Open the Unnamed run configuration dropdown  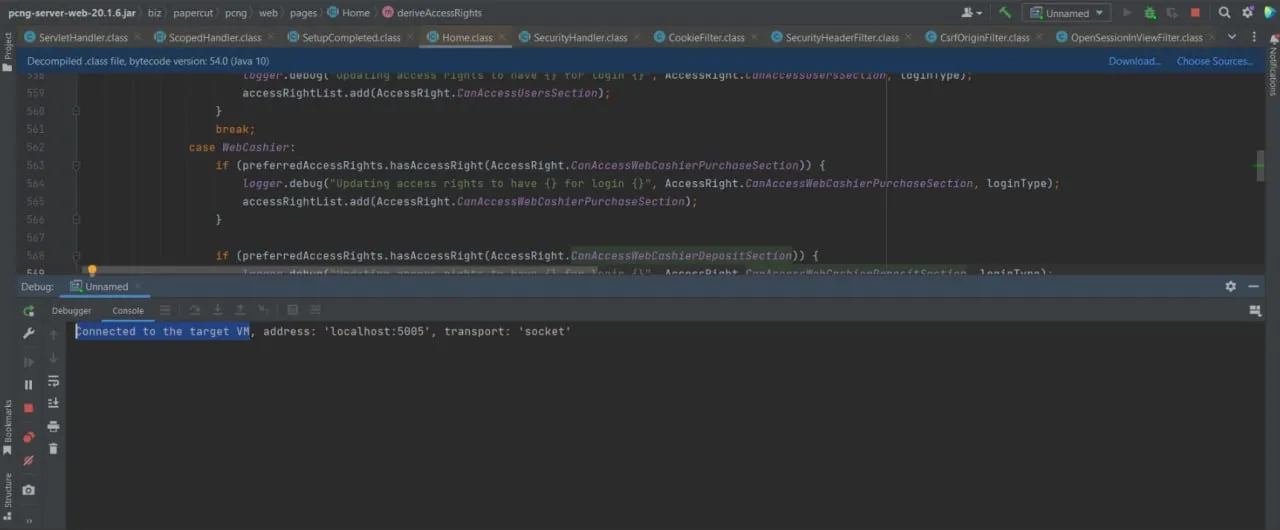tap(1066, 13)
